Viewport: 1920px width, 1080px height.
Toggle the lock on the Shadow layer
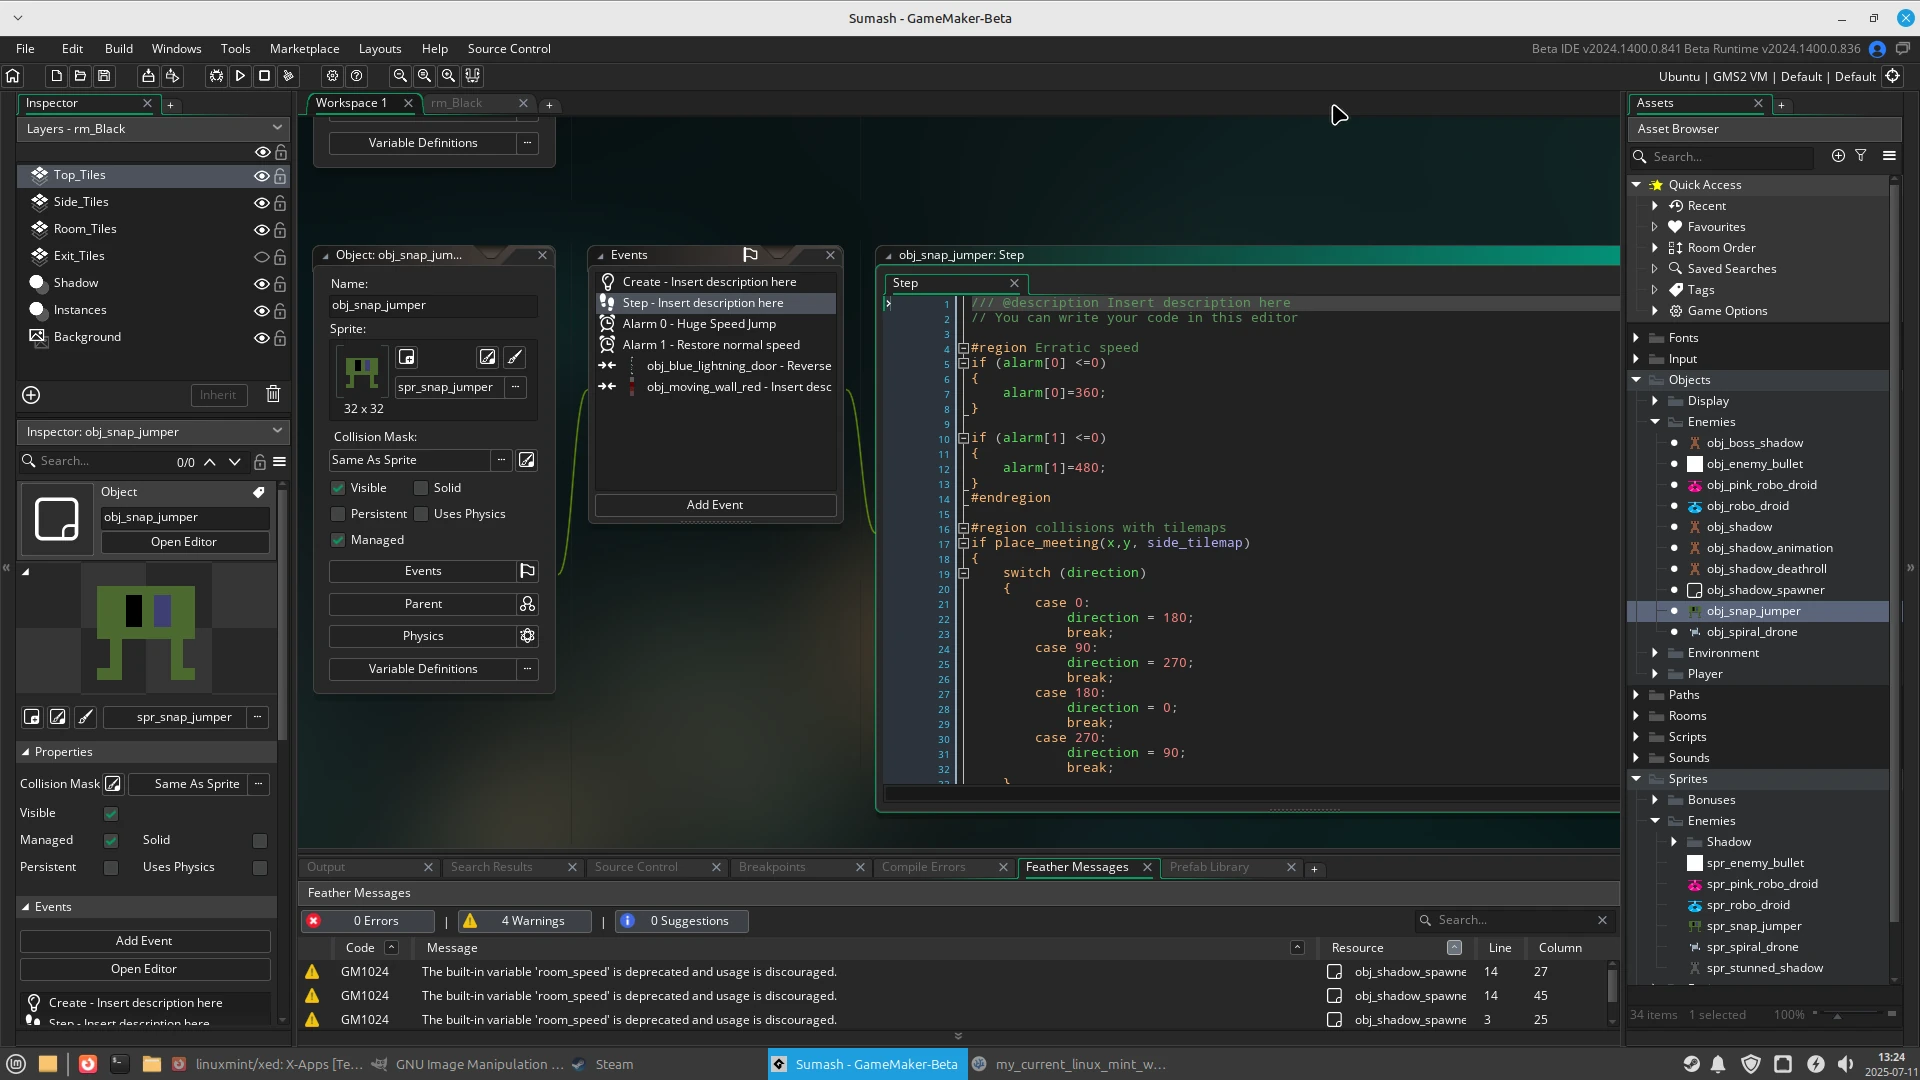pos(281,284)
